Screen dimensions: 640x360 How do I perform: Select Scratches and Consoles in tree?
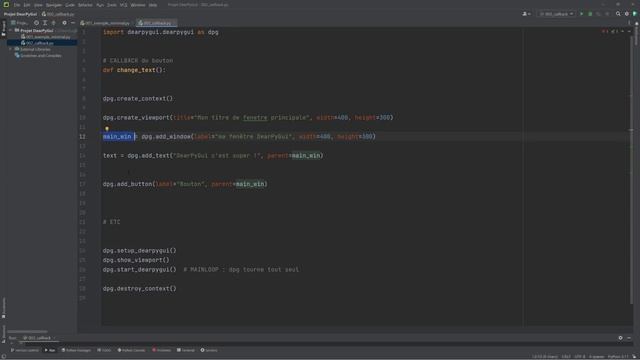(38, 56)
